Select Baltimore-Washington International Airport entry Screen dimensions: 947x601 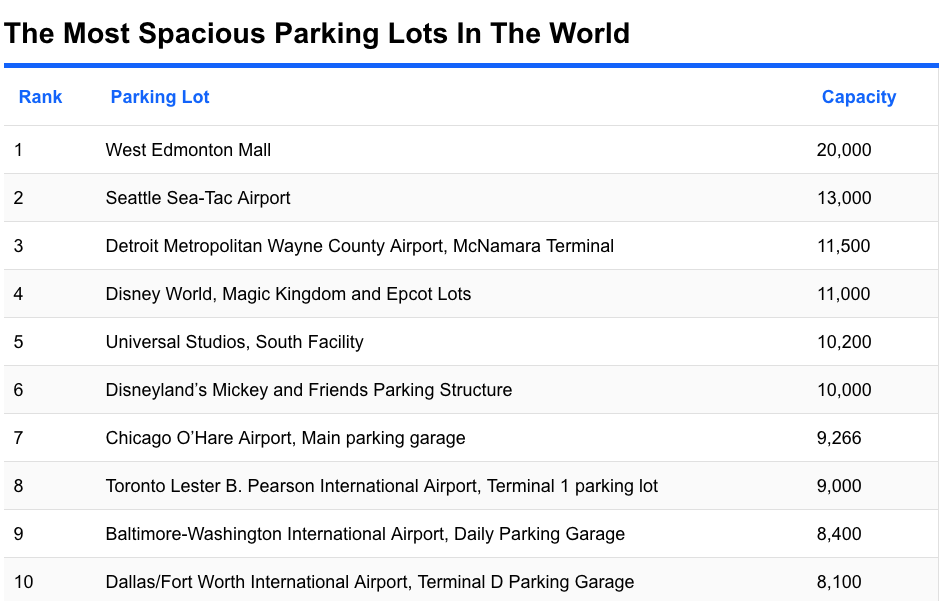coord(365,534)
